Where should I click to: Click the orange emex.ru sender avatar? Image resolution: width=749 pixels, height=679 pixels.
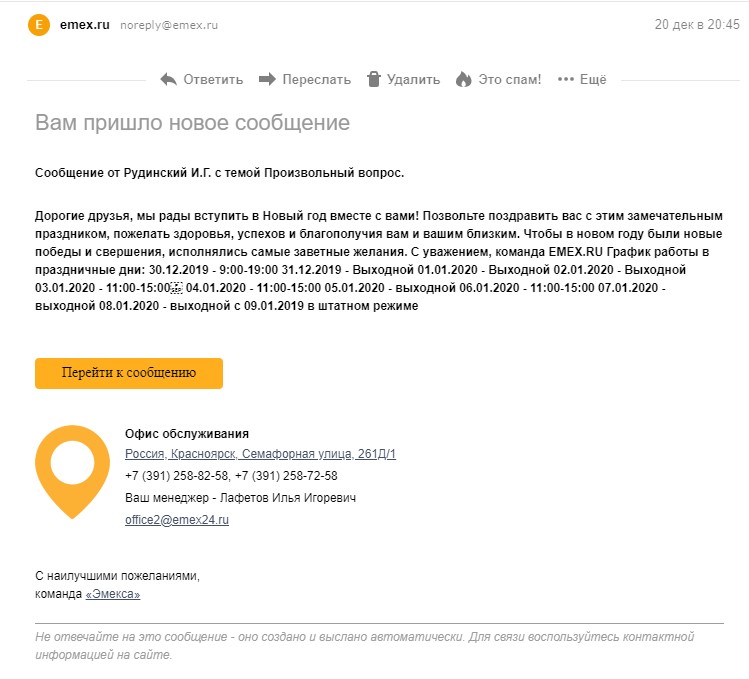tap(39, 25)
